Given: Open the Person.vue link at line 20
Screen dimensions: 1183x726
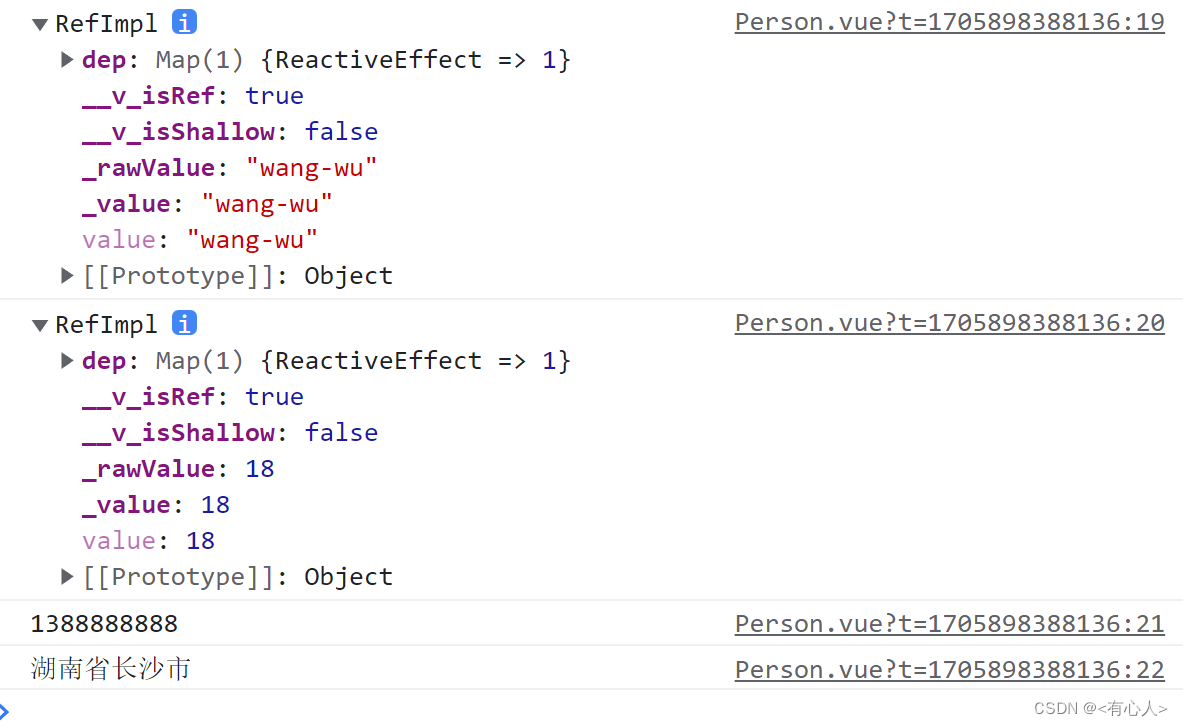Looking at the screenshot, I should tap(949, 322).
